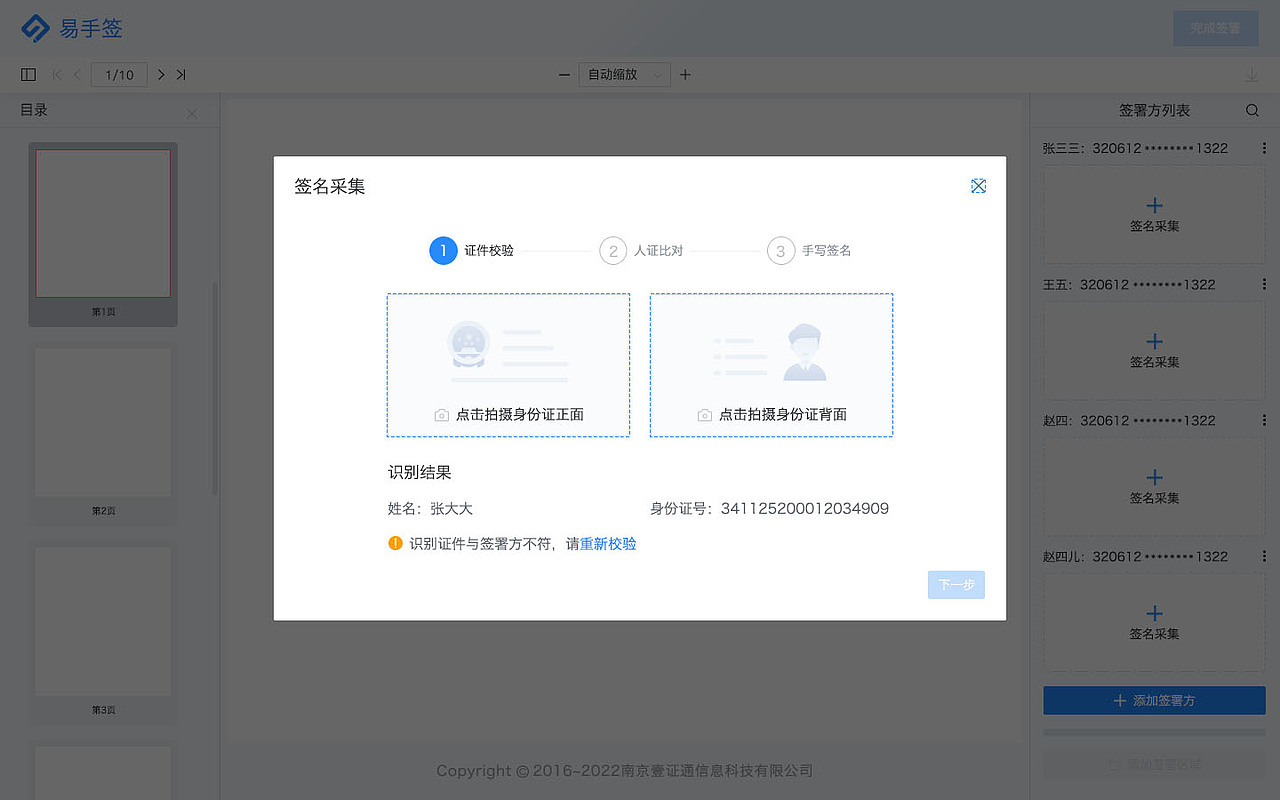Screen dimensions: 1280x800
Task: Click the 易手签 logo icon
Action: coord(38,28)
